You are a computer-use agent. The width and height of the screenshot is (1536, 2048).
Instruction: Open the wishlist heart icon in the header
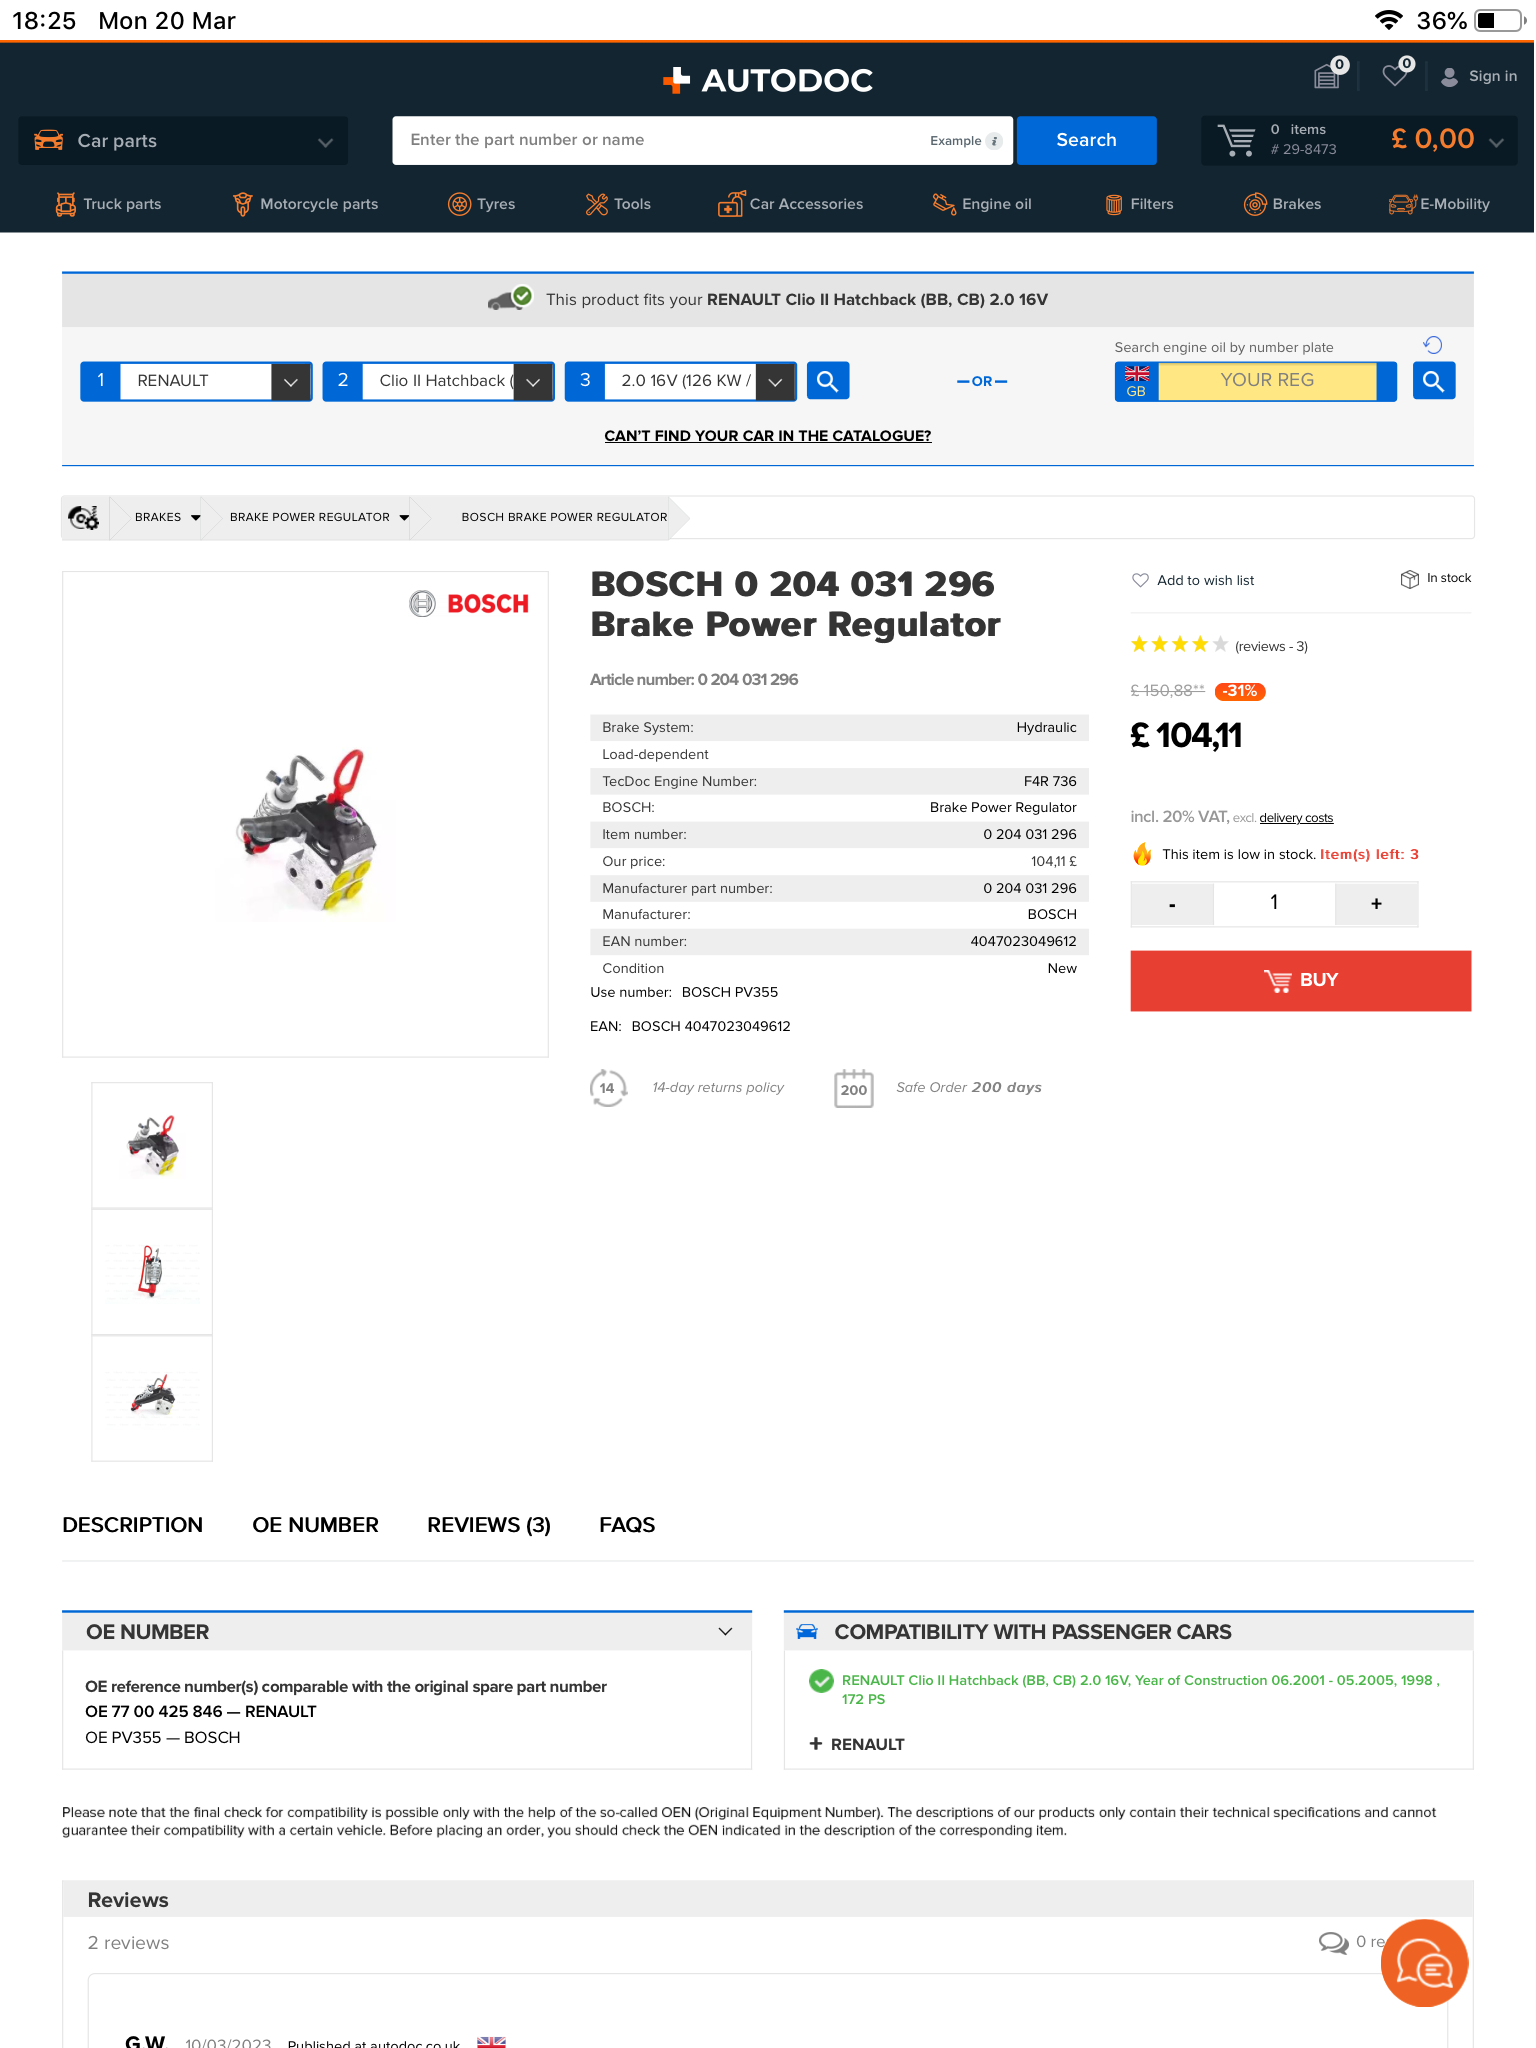(1395, 76)
